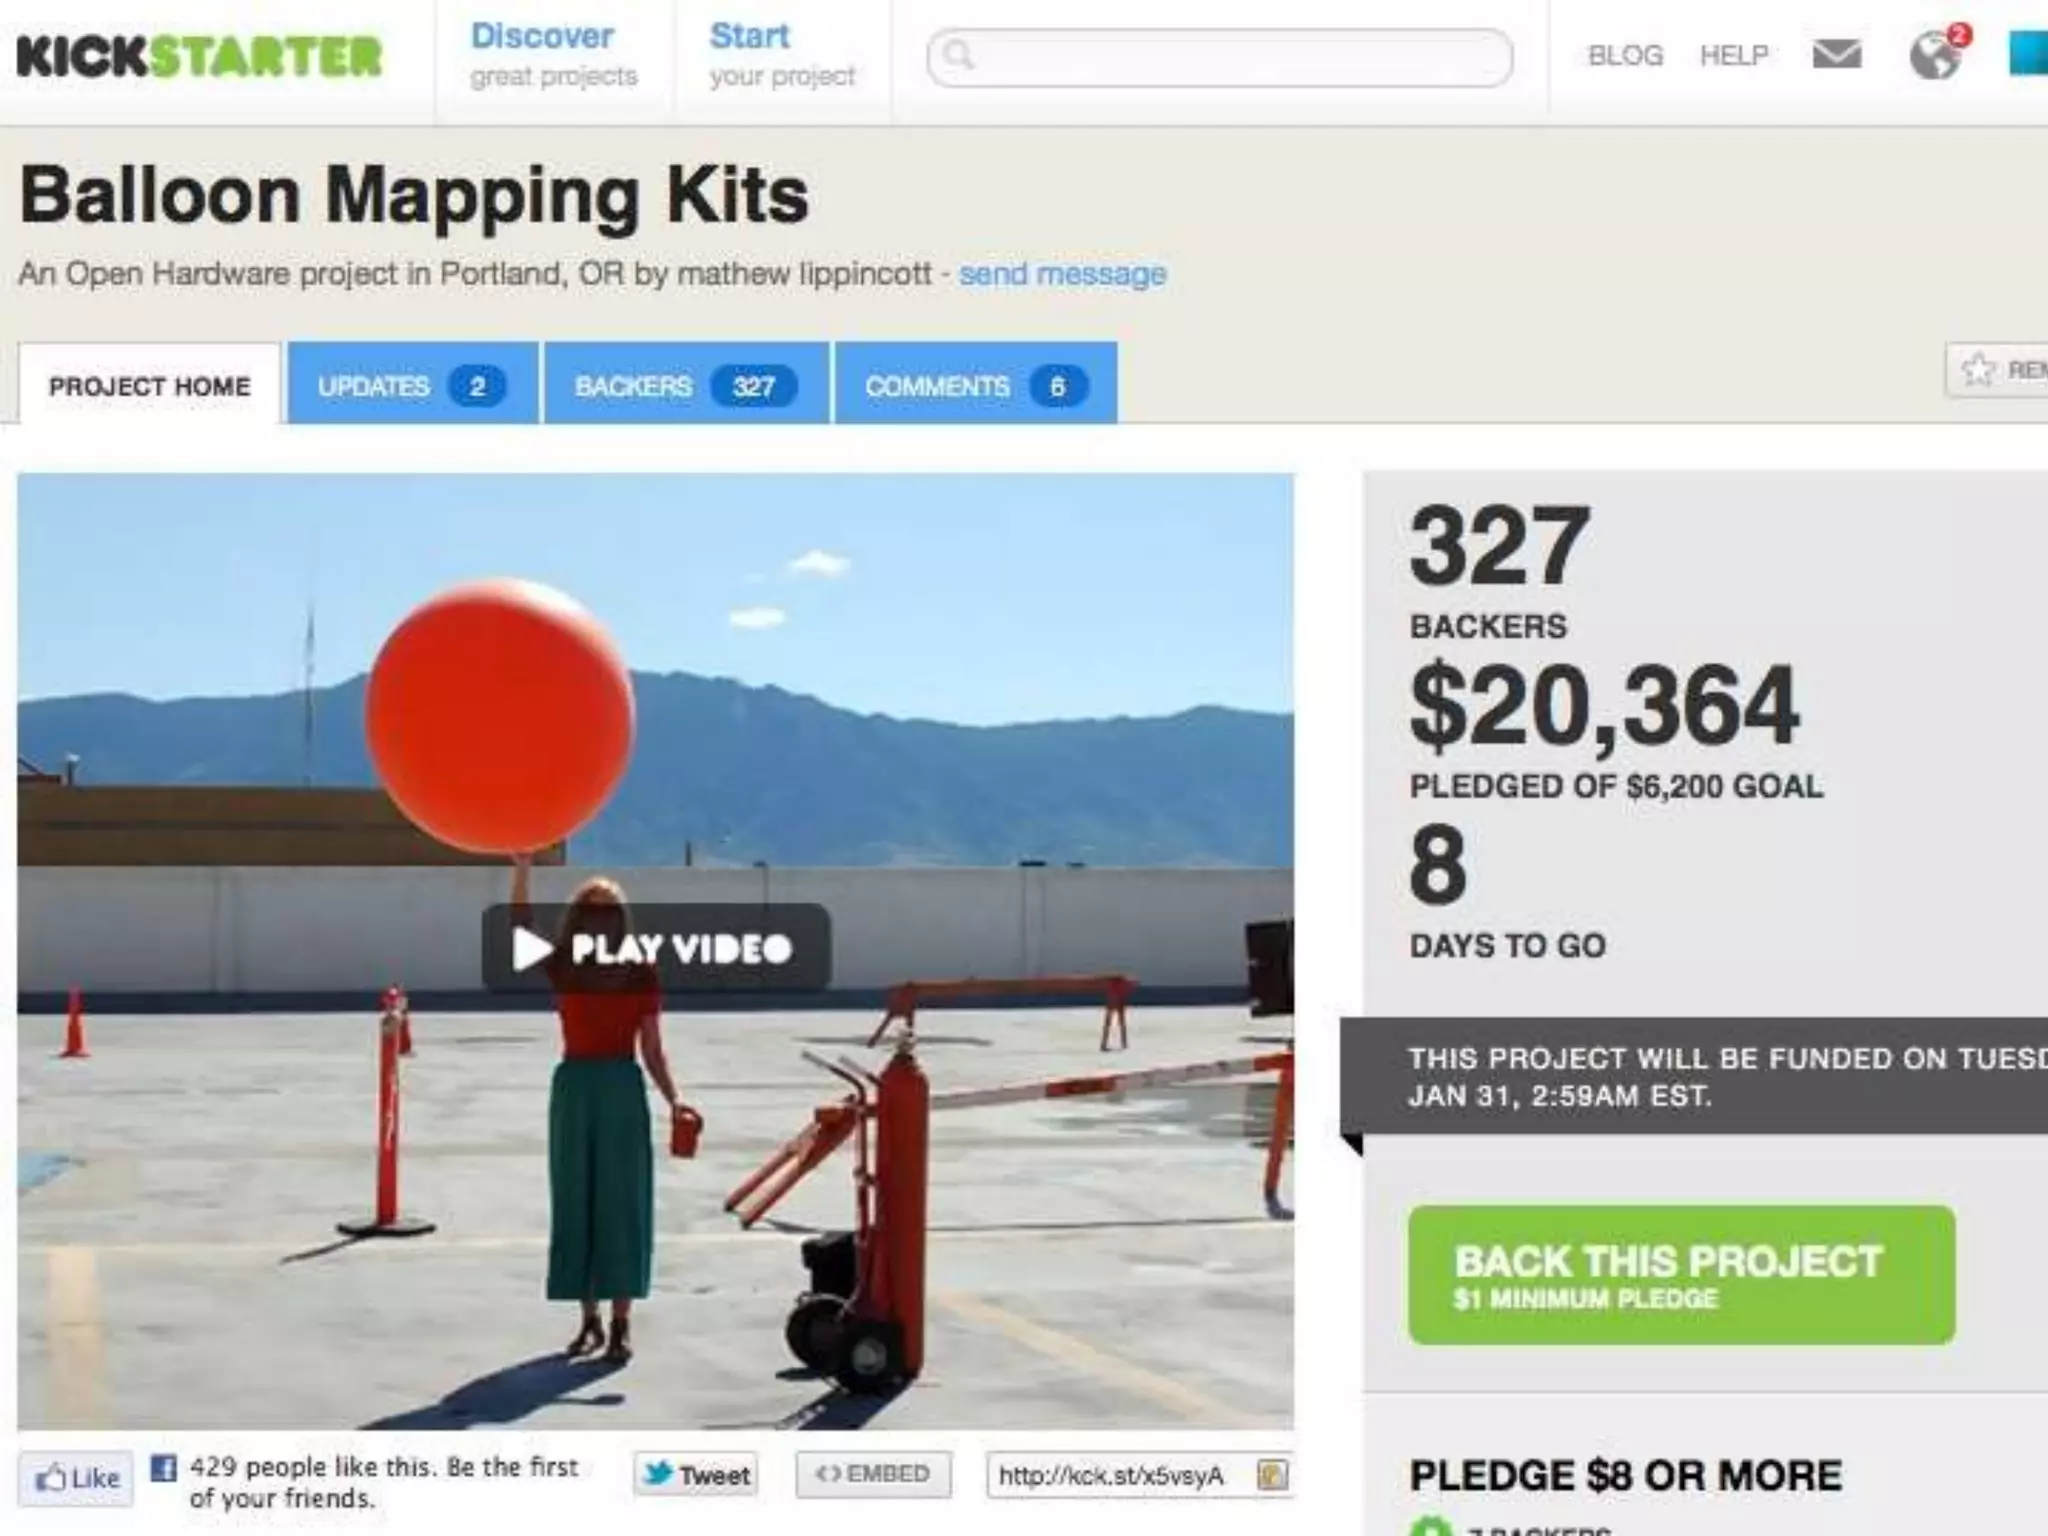
Task: Play the project video
Action: point(655,948)
